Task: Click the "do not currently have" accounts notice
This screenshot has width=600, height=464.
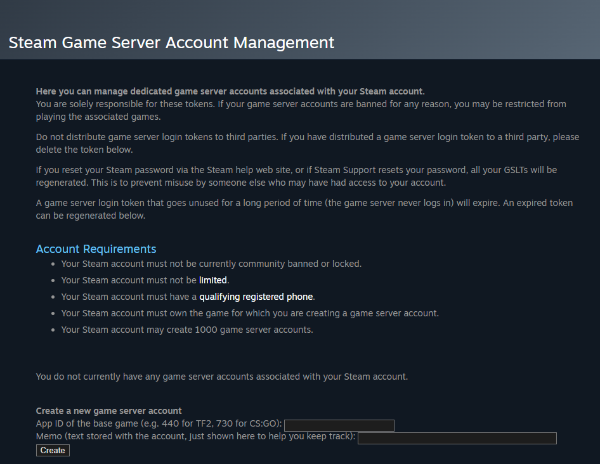Action: (221, 377)
